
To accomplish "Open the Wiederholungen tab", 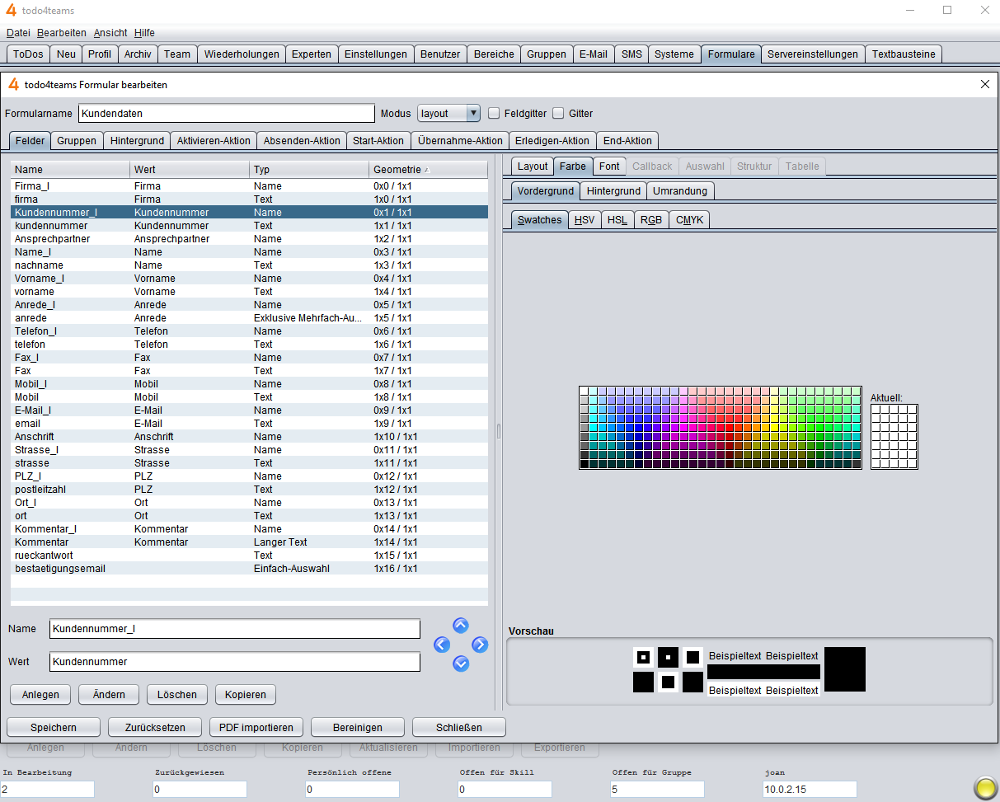I will click(241, 54).
